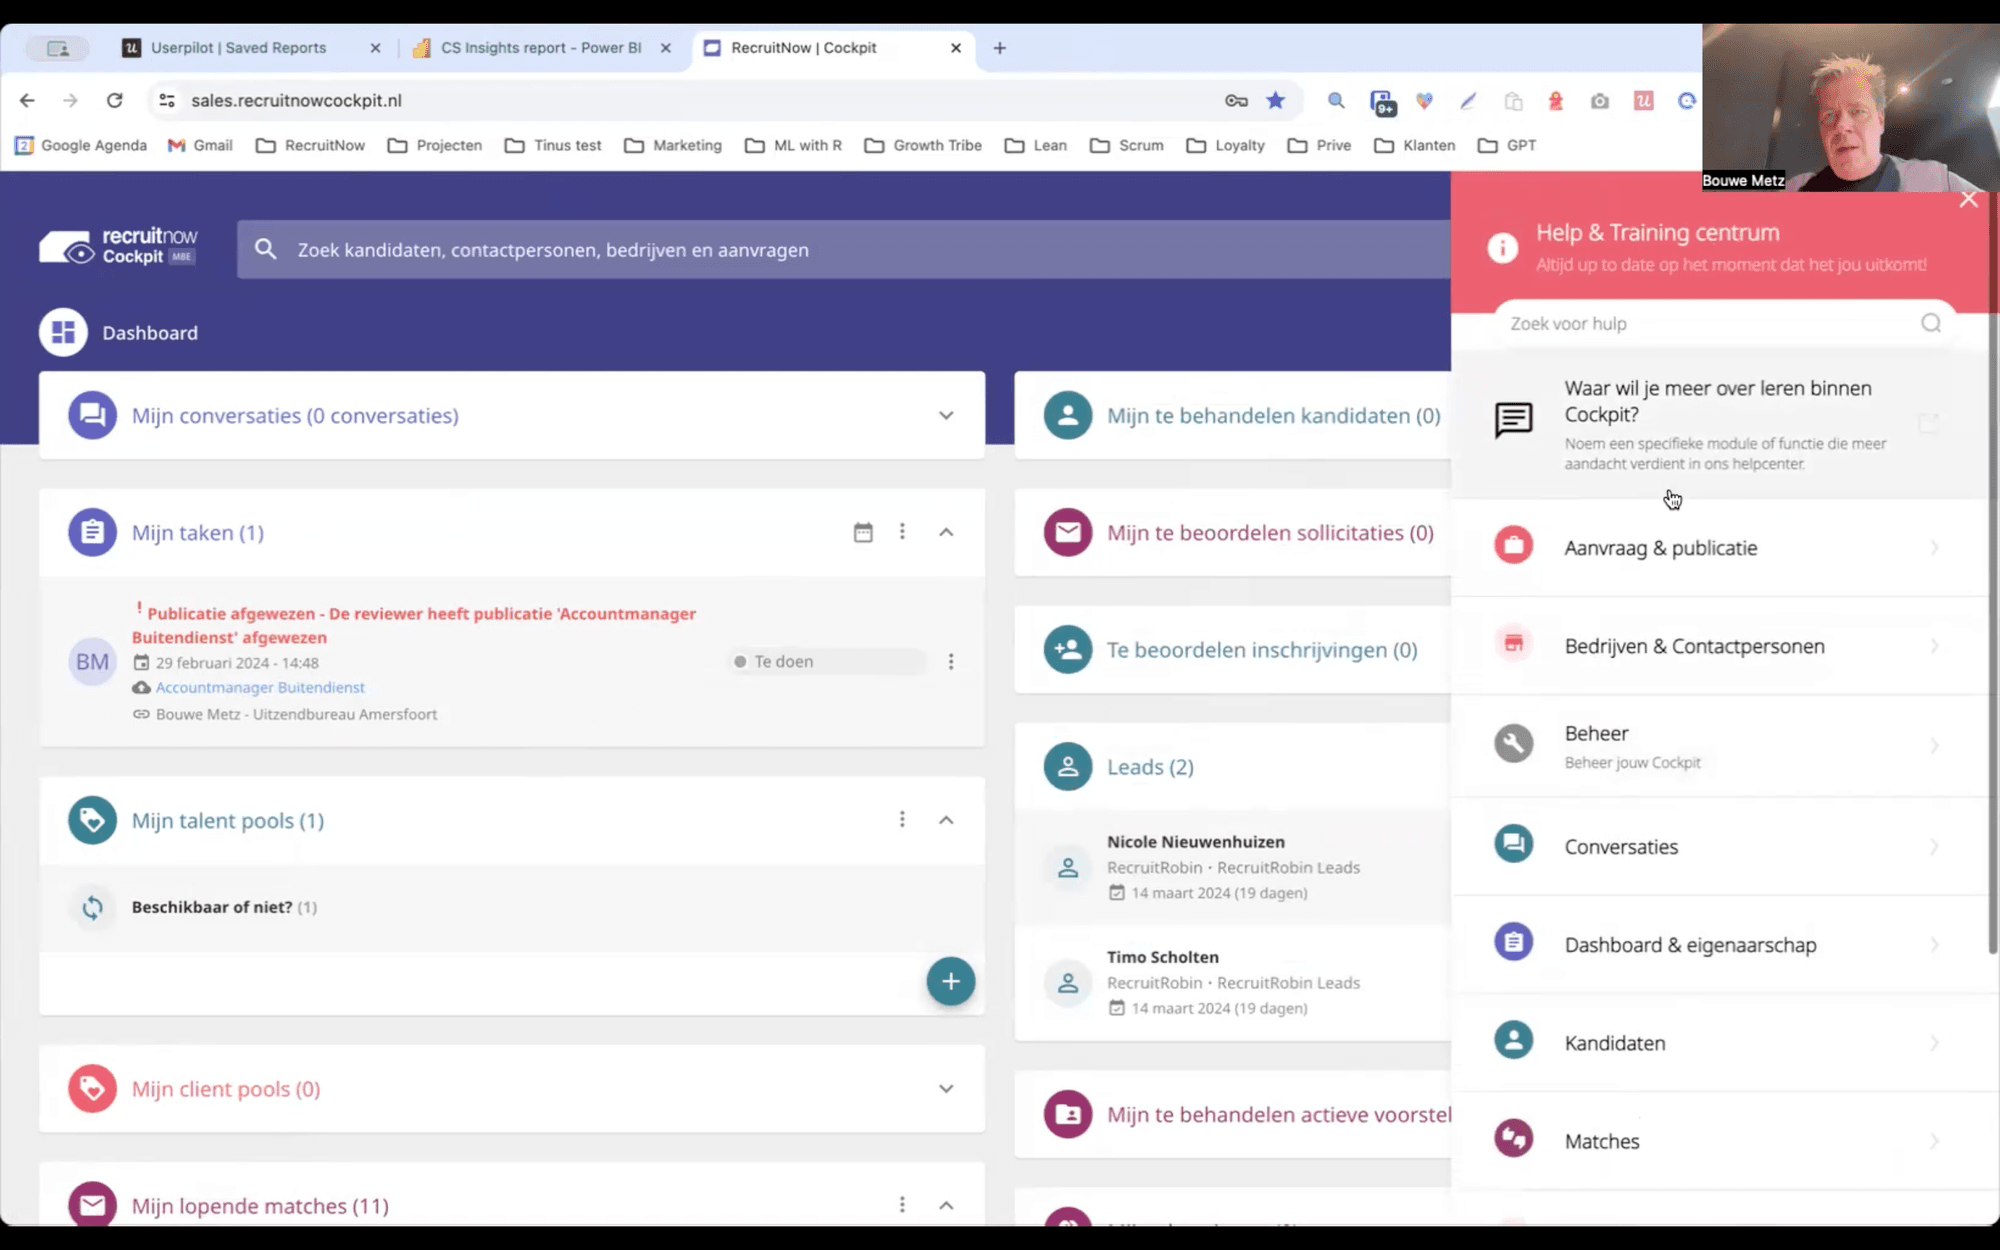This screenshot has height=1250, width=2000.
Task: Click the search magnifier in the top search bar
Action: coord(264,250)
